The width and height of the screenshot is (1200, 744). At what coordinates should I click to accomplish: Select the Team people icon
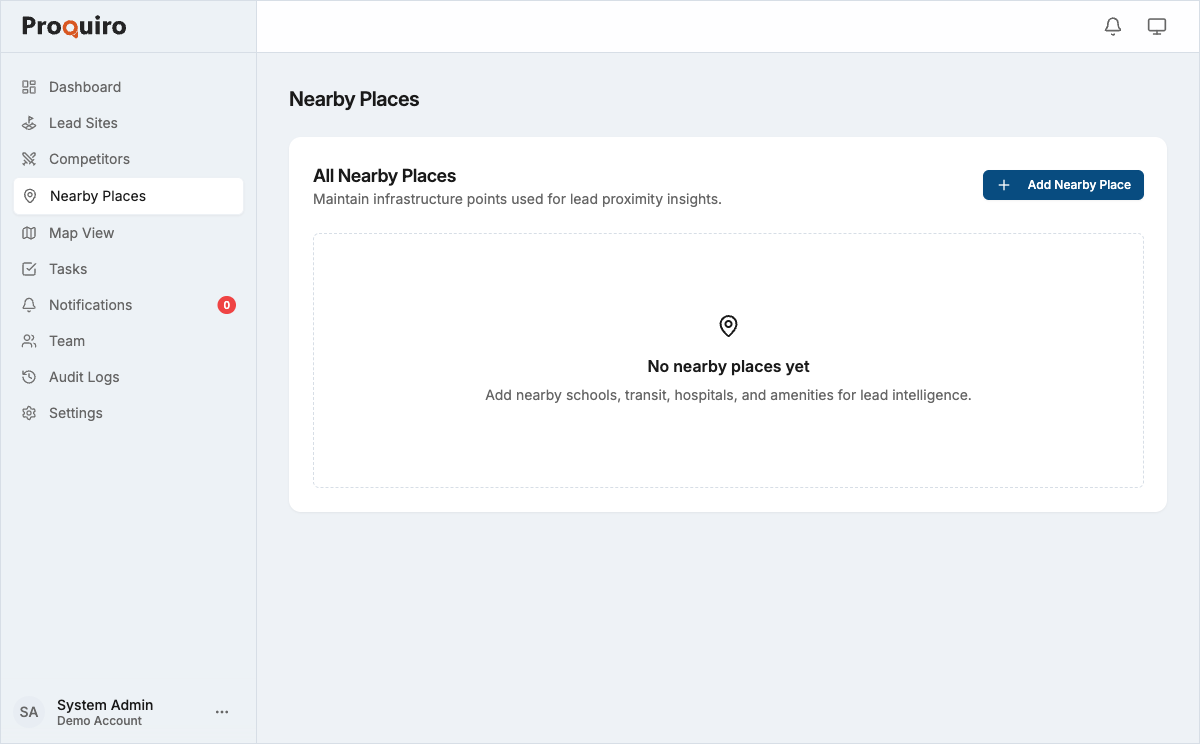[29, 340]
